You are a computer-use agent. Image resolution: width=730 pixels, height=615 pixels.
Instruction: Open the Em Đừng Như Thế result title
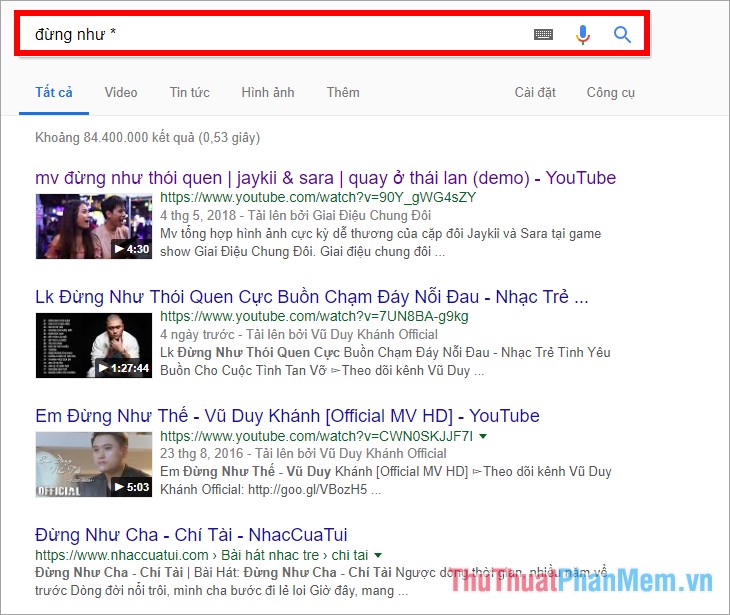point(287,415)
